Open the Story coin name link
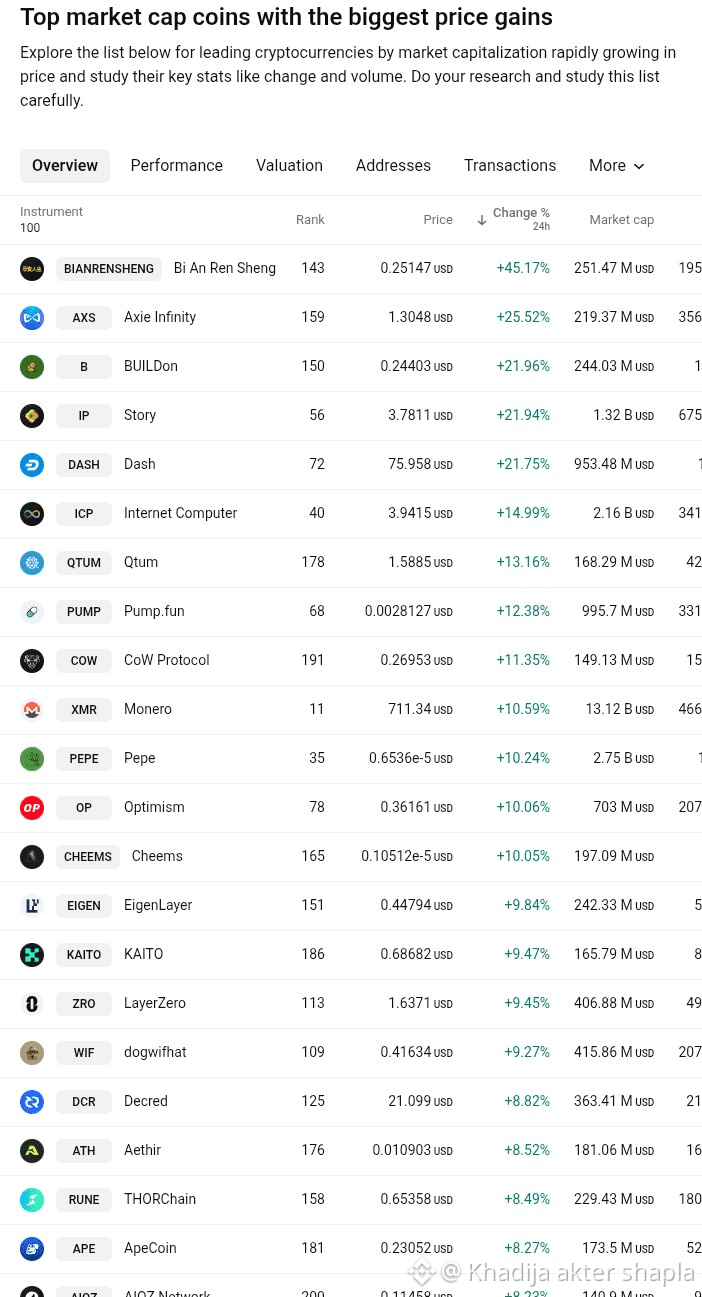The width and height of the screenshot is (702, 1297). 140,415
